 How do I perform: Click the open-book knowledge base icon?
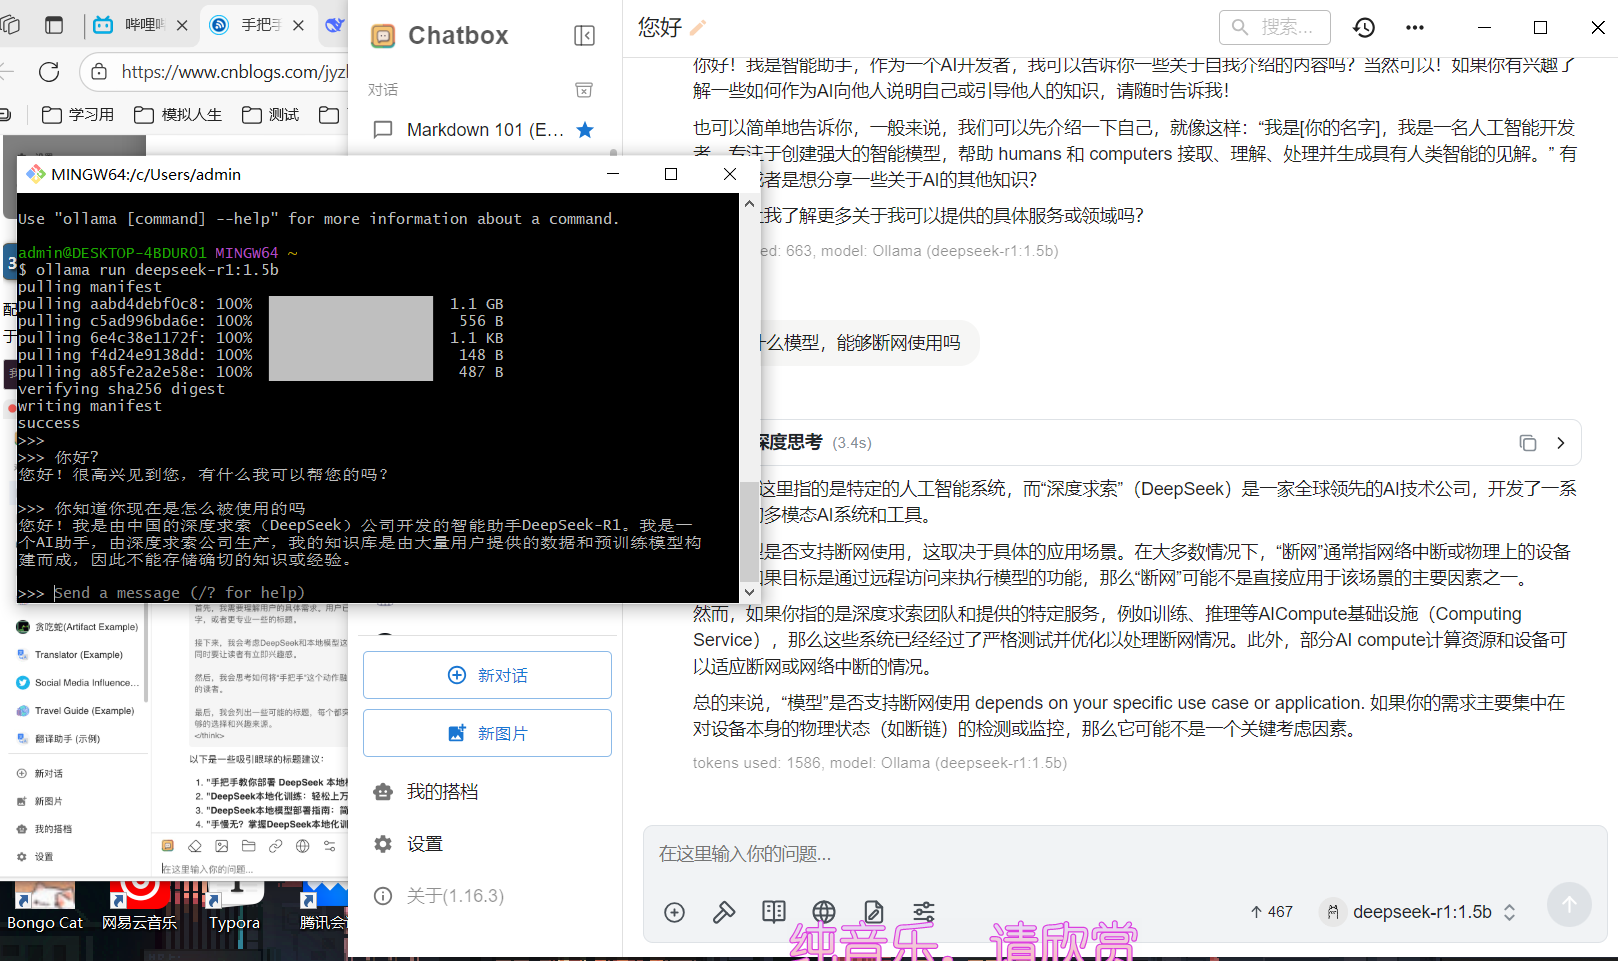(x=774, y=912)
